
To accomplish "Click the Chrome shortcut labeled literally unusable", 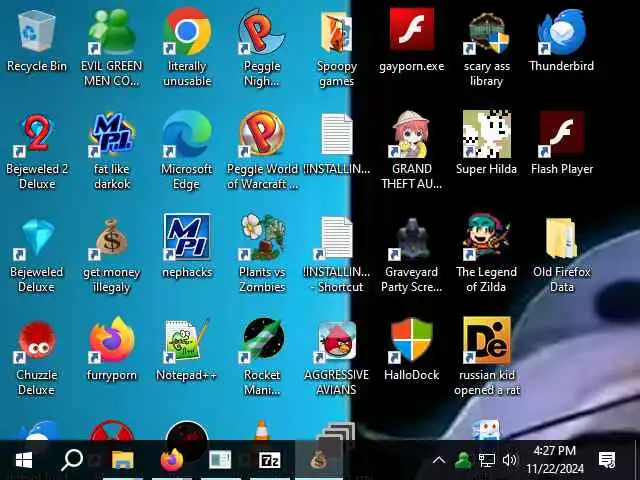I will 187,31.
